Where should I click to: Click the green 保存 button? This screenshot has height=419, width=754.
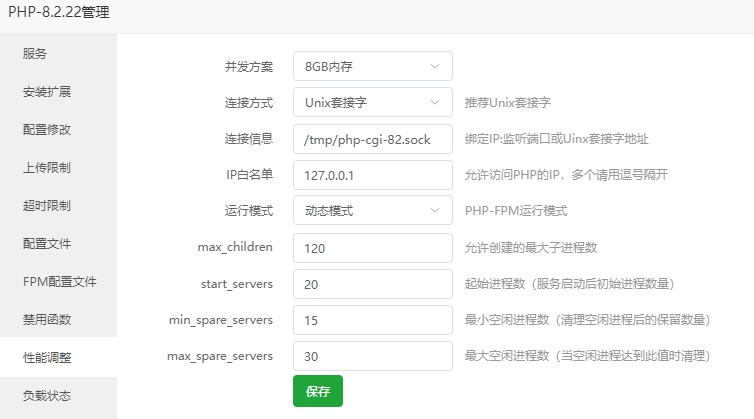point(318,391)
